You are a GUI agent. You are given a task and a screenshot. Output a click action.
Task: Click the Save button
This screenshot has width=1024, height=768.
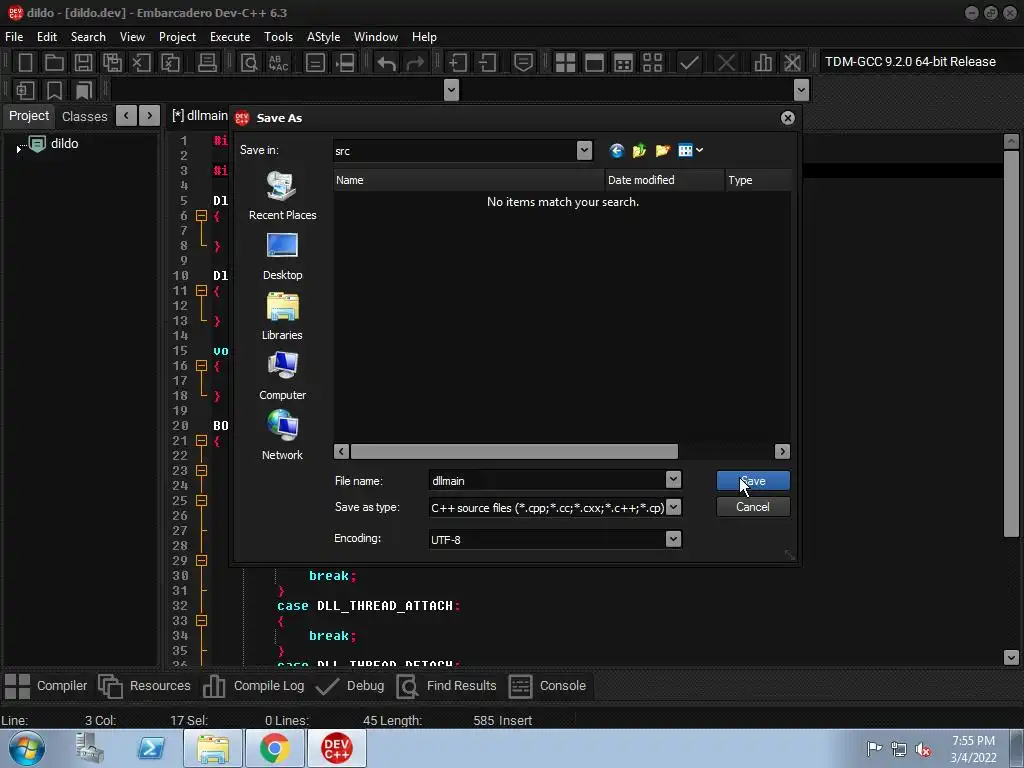click(753, 481)
